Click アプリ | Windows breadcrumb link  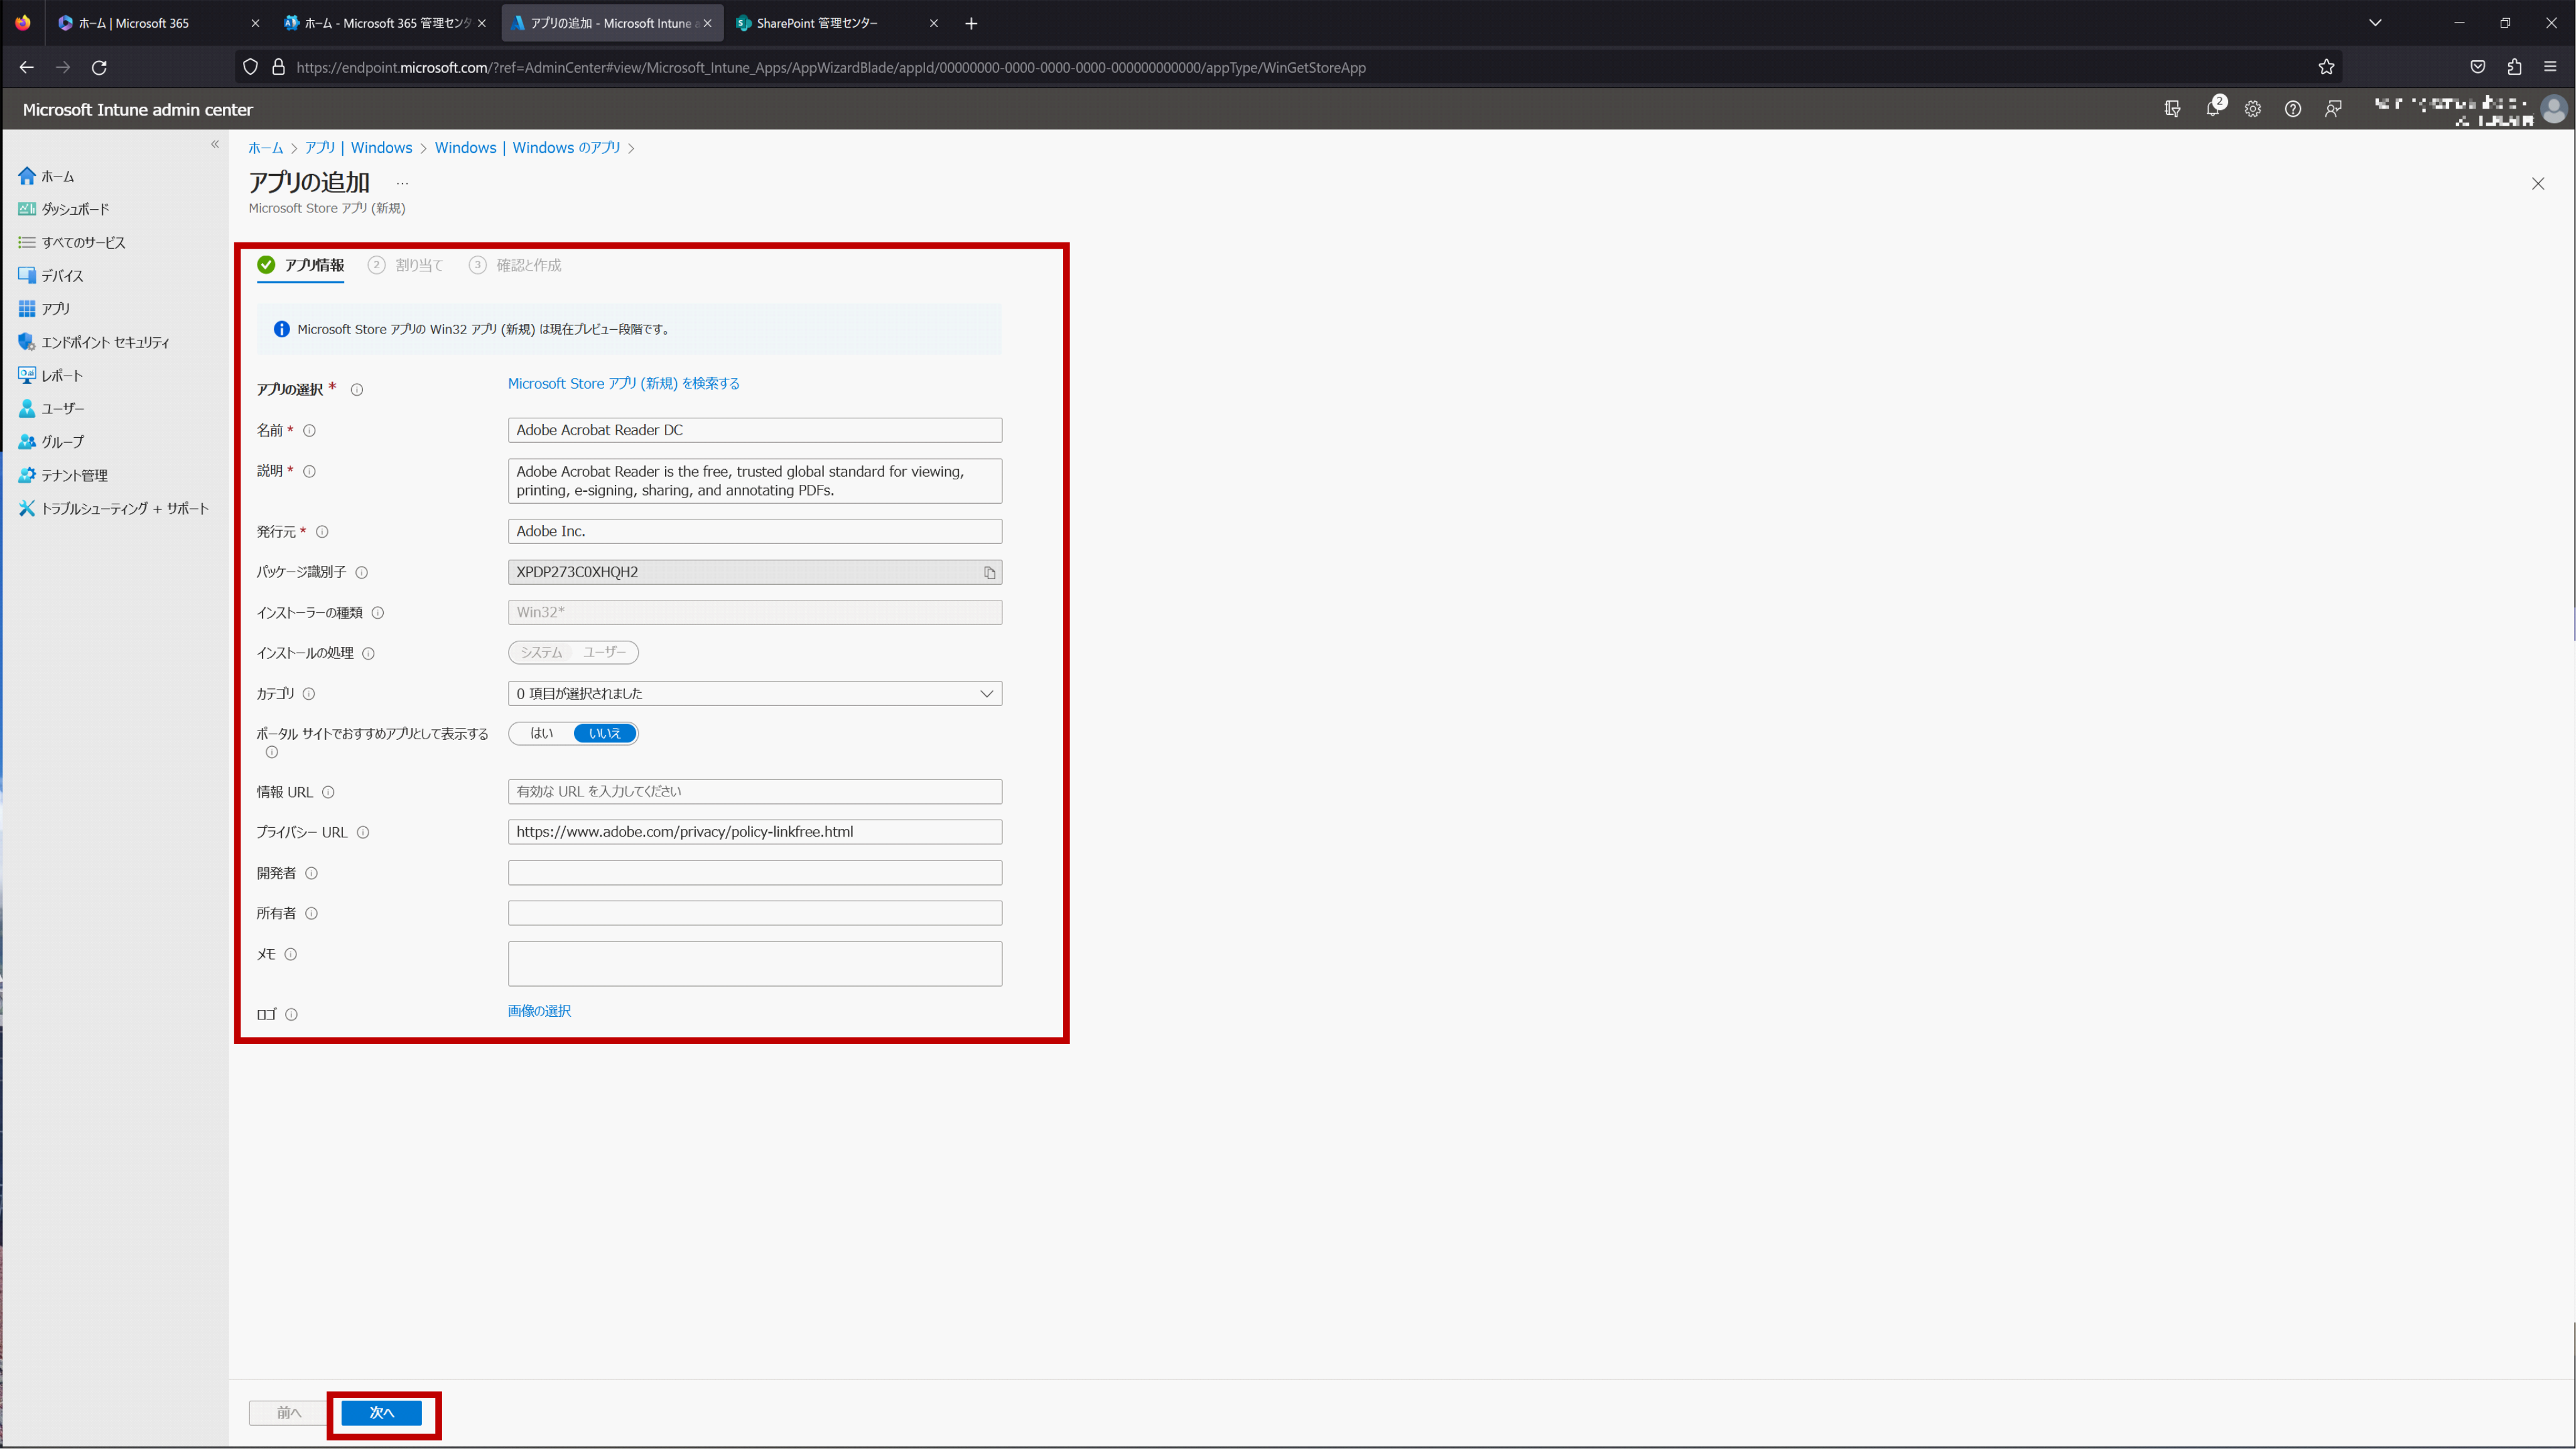tap(359, 148)
